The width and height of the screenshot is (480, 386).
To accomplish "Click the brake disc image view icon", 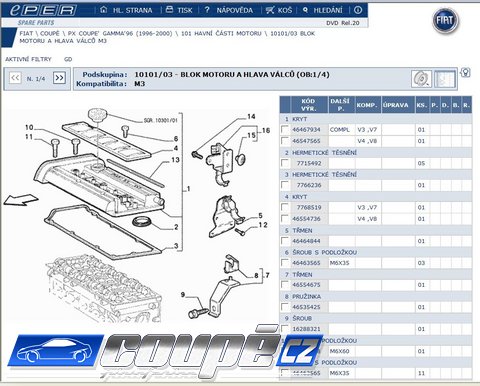I will pos(421,79).
